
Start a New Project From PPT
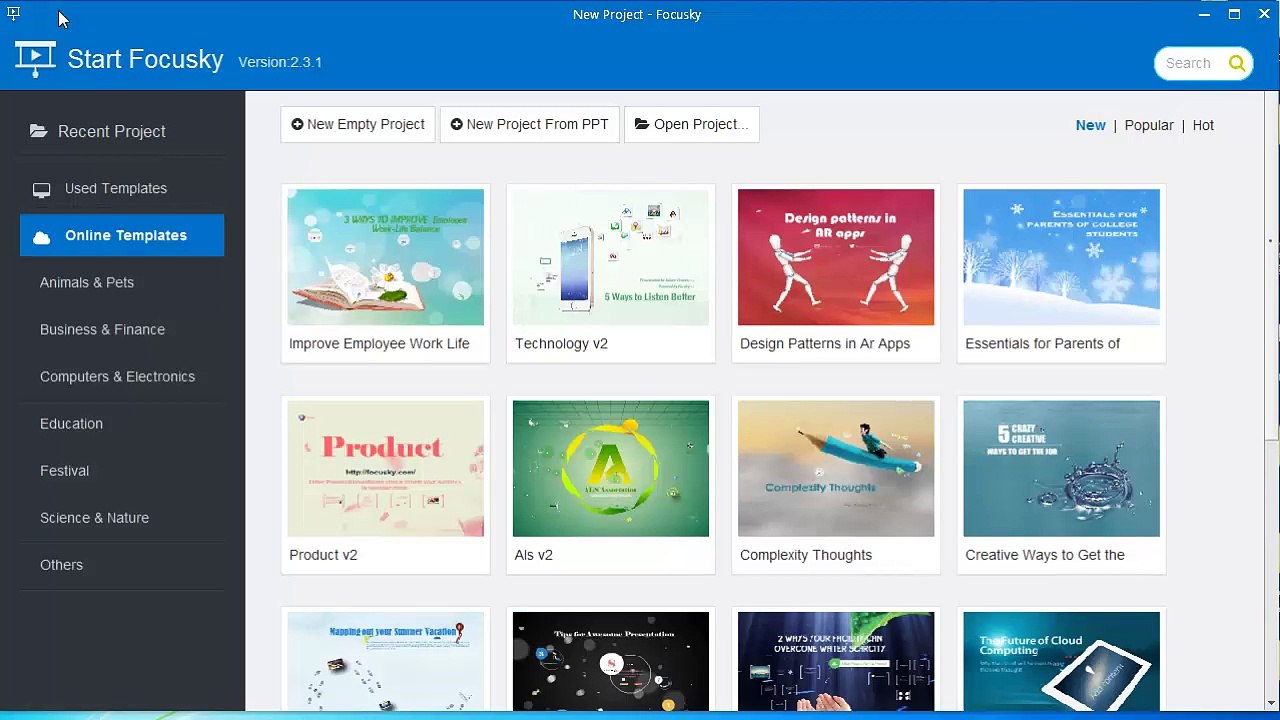pos(530,124)
